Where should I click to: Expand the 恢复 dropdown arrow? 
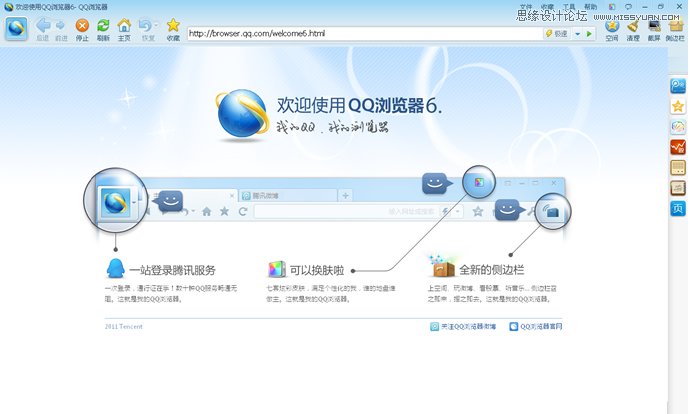coord(156,25)
